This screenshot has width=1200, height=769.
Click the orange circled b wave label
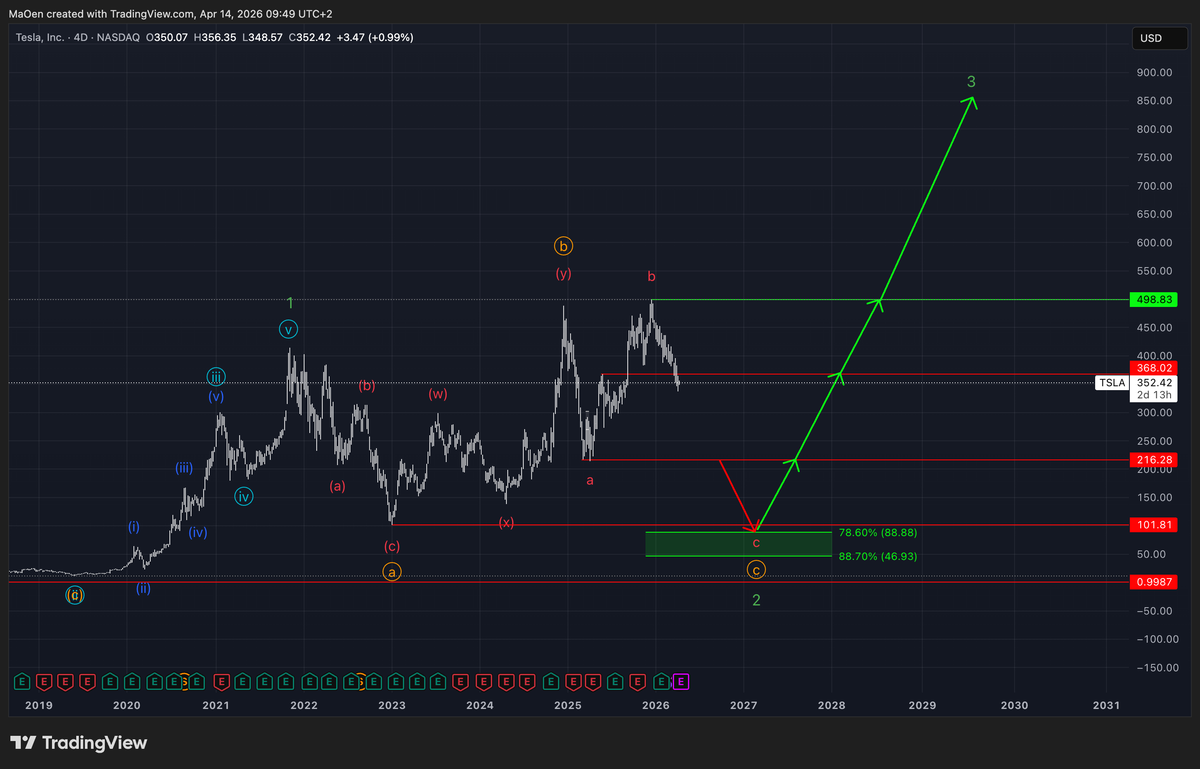(x=563, y=245)
